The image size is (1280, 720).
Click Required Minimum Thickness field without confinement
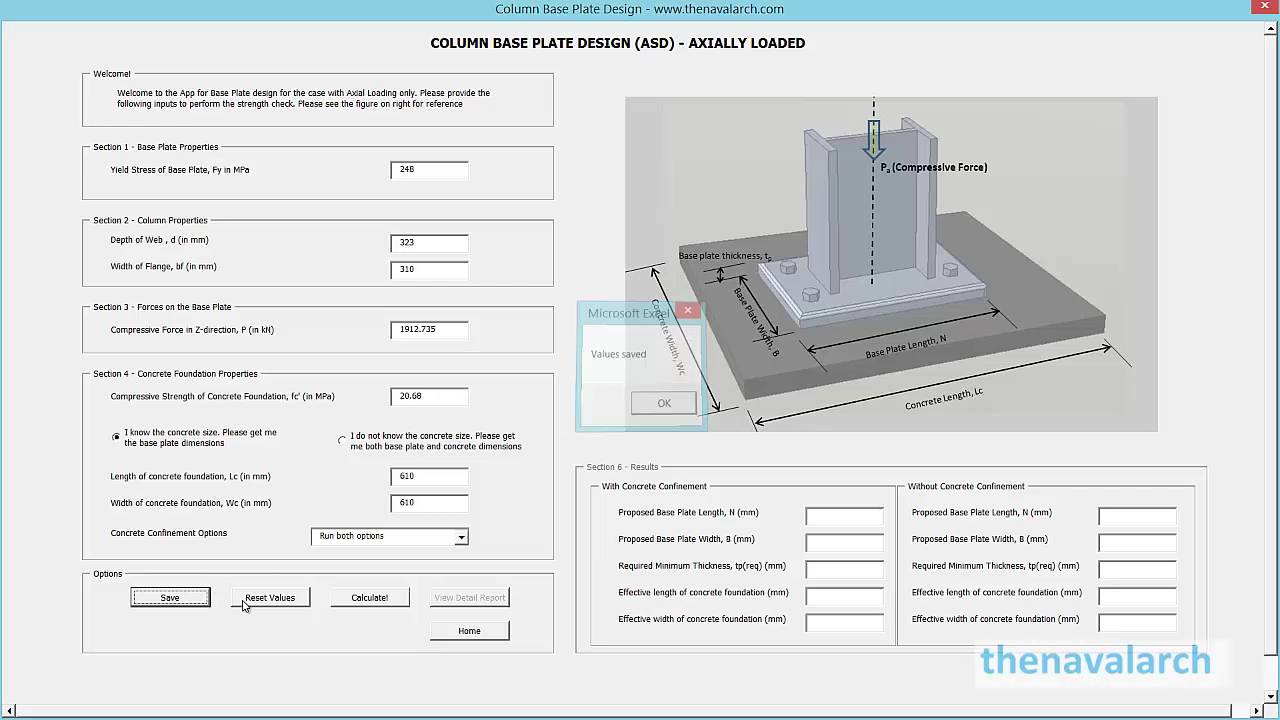(1137, 569)
